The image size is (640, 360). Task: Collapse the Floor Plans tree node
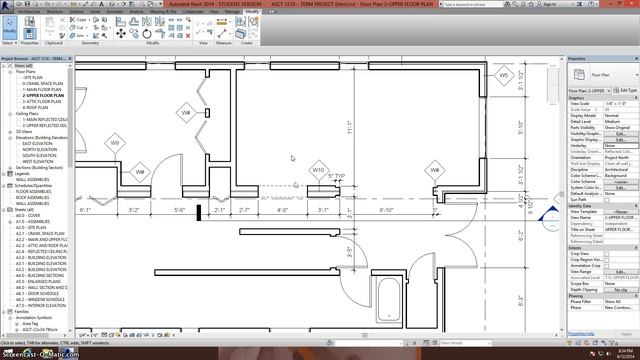(x=11, y=72)
